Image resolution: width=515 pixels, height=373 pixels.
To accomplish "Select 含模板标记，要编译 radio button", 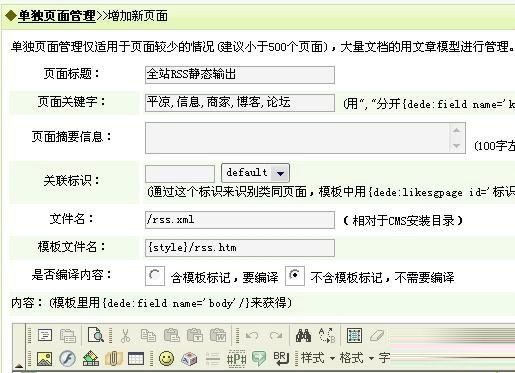I will tap(155, 276).
